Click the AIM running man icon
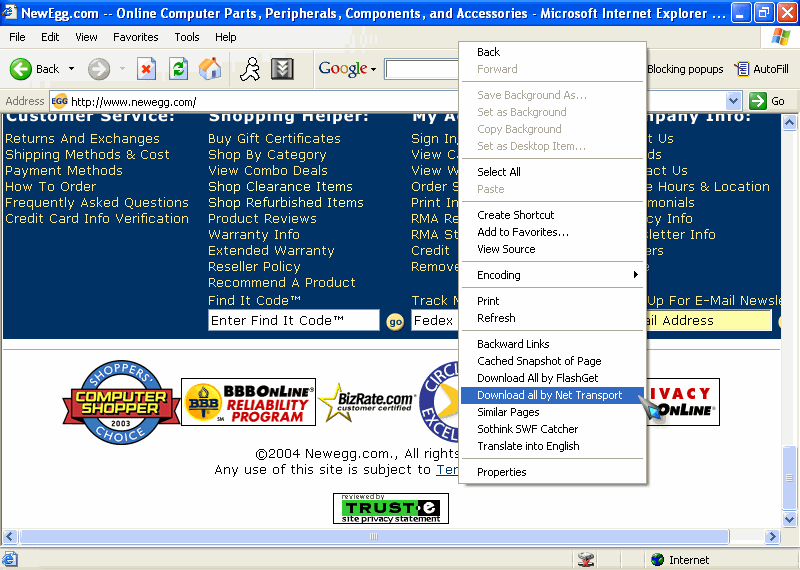This screenshot has width=800, height=570. pos(250,69)
